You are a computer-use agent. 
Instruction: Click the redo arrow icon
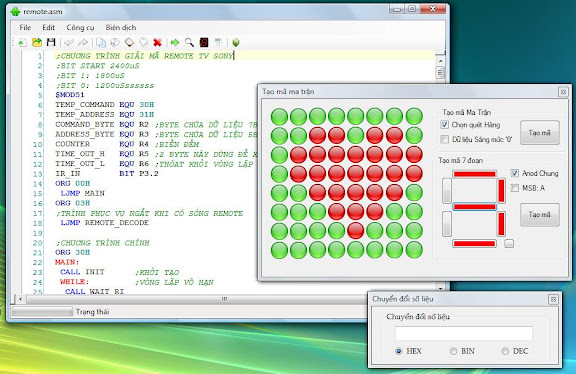[x=83, y=43]
